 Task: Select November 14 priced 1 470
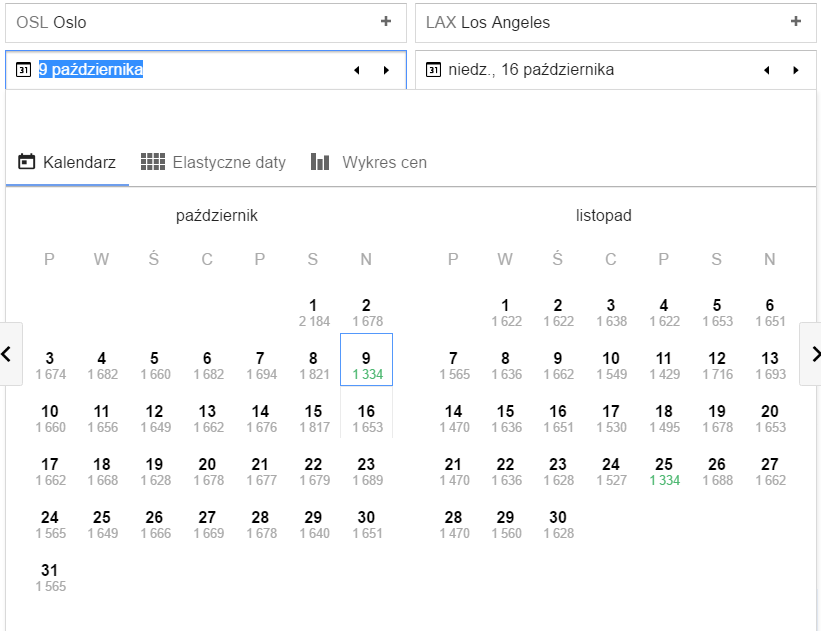tap(453, 418)
